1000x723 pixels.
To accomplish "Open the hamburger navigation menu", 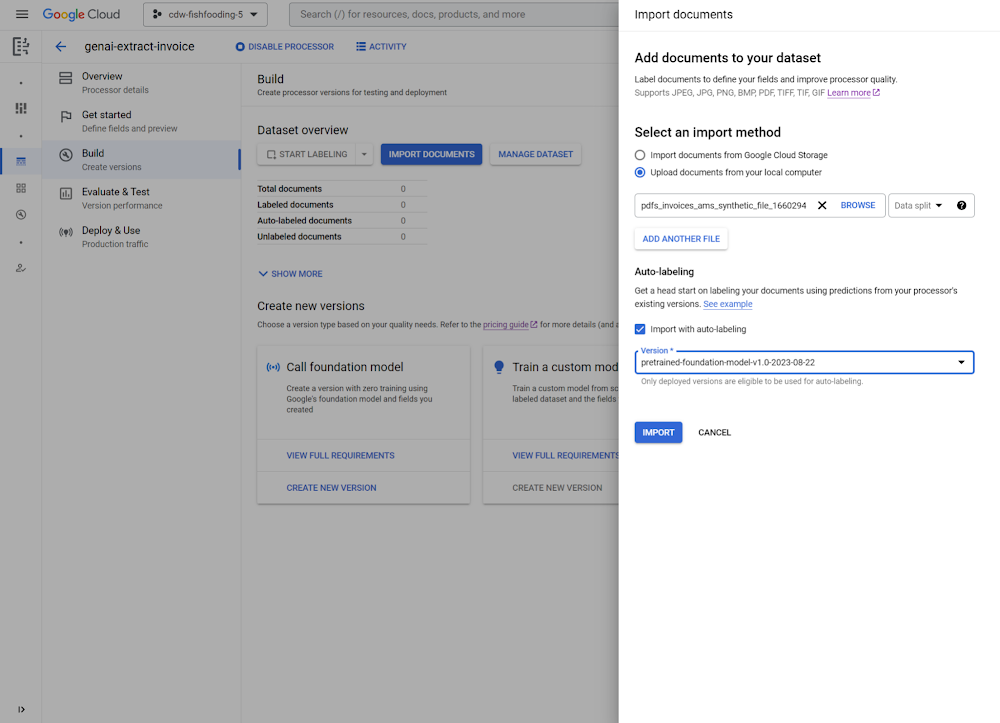I will click(22, 14).
